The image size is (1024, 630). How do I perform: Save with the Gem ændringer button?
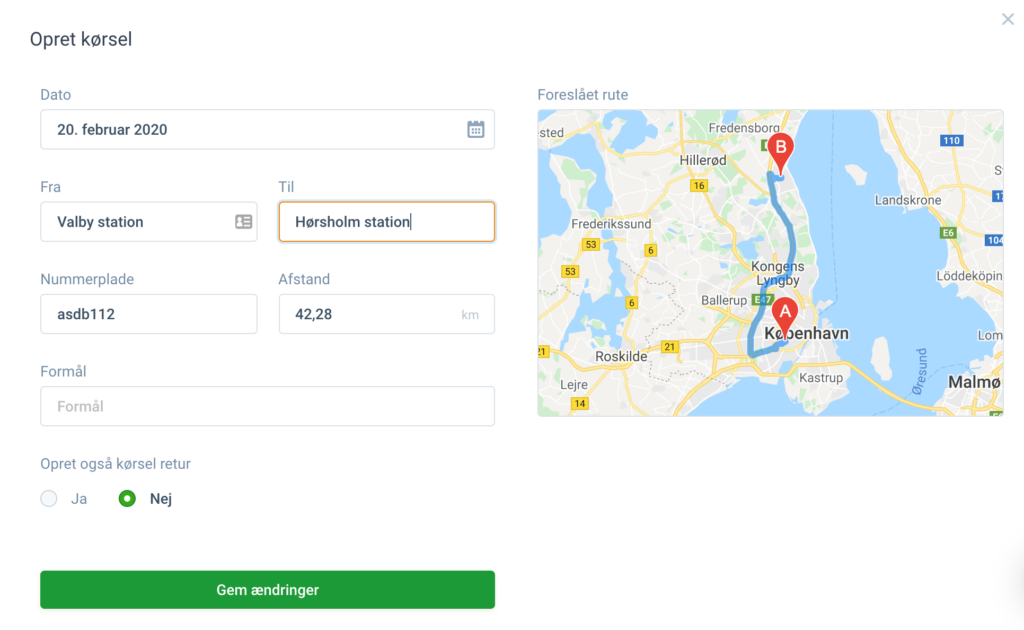click(x=267, y=590)
